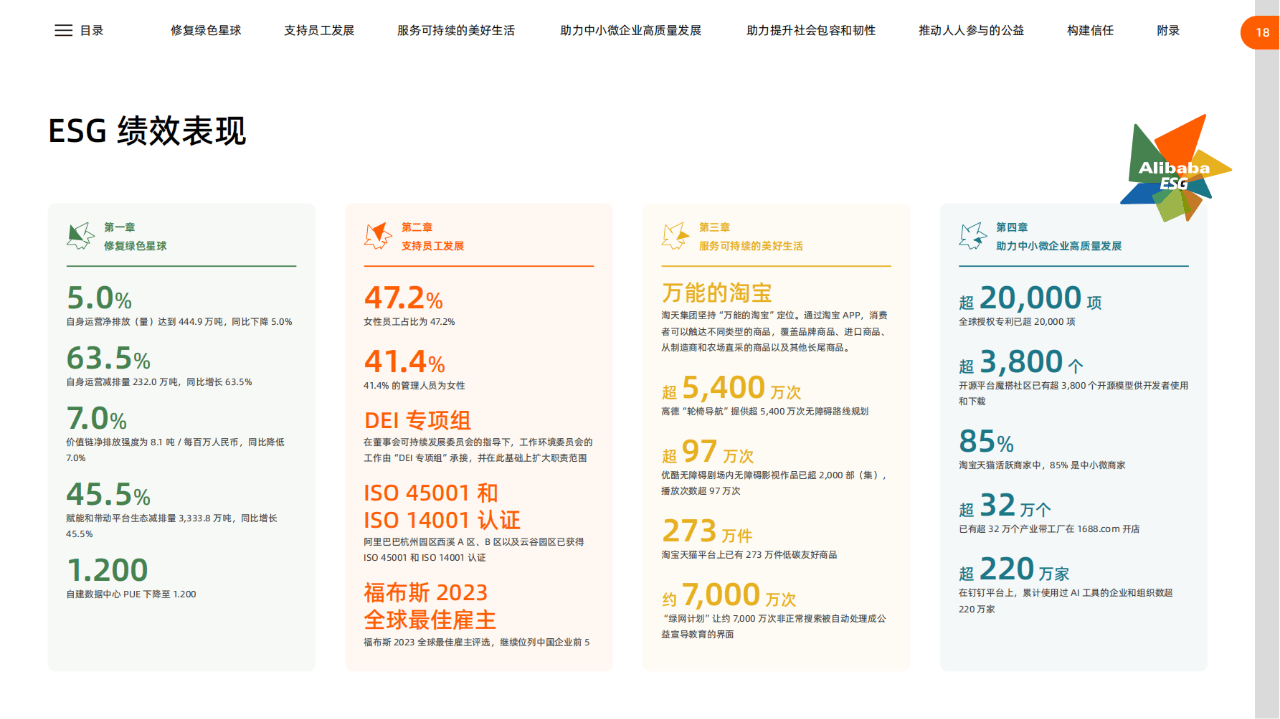Click the large green 7.0% figure
The height and width of the screenshot is (719, 1280).
[96, 418]
